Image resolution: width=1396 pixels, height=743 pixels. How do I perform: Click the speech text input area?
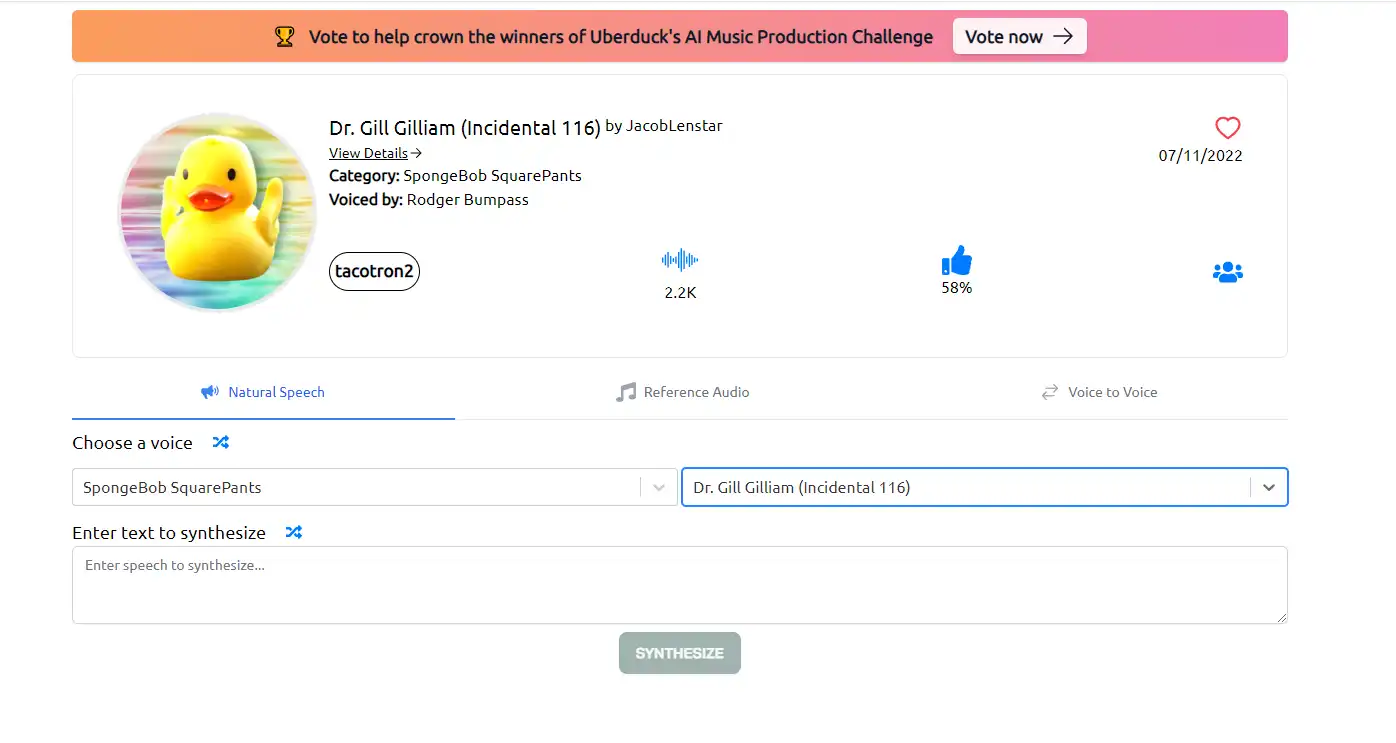click(680, 585)
